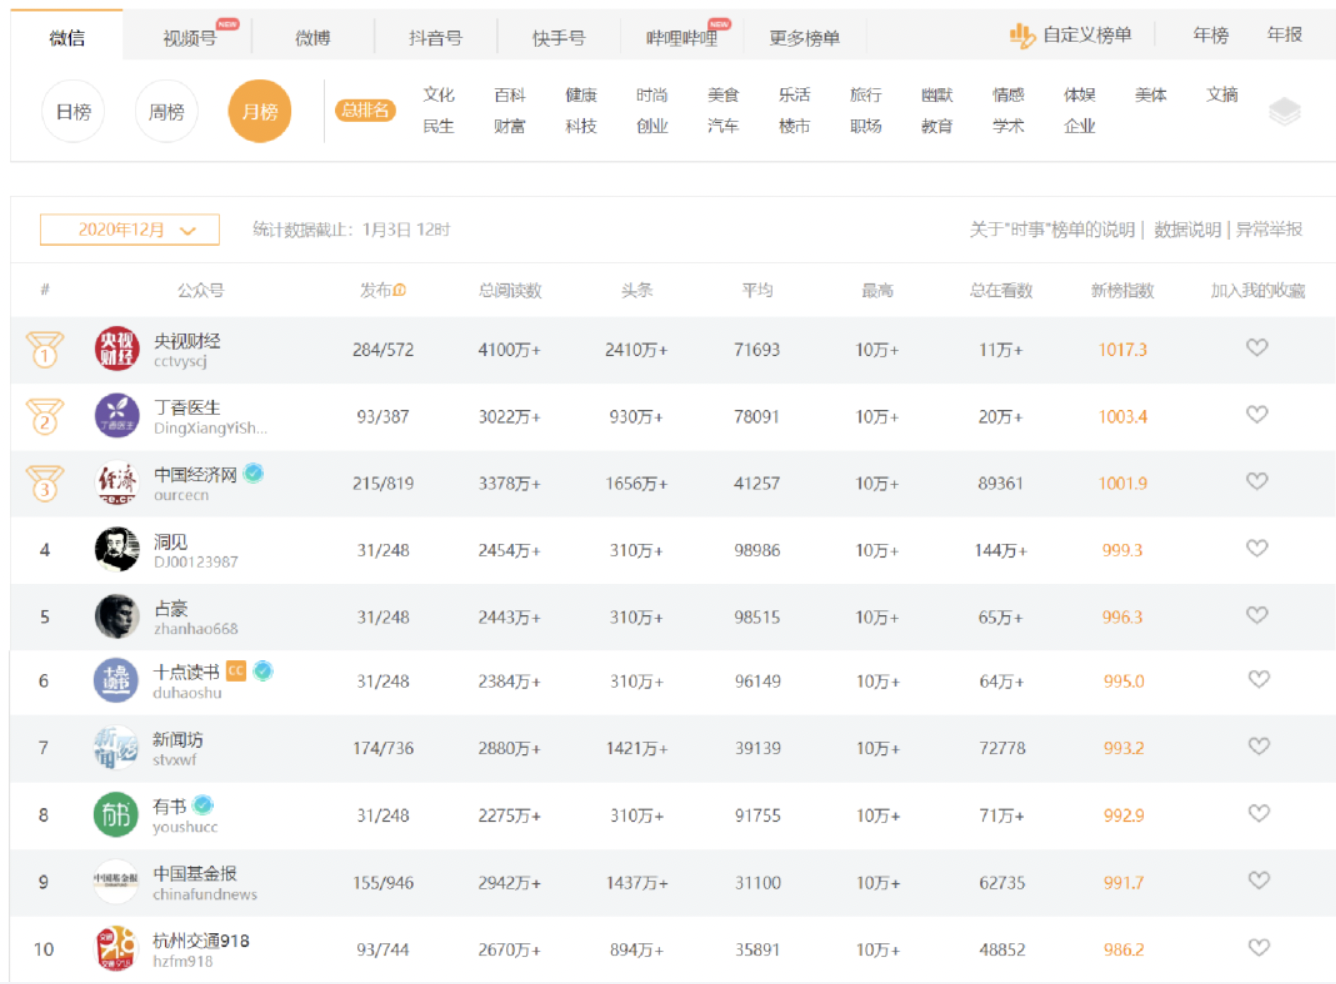Filter by 企业 category
Screen dimensions: 1336x984
tap(1080, 126)
